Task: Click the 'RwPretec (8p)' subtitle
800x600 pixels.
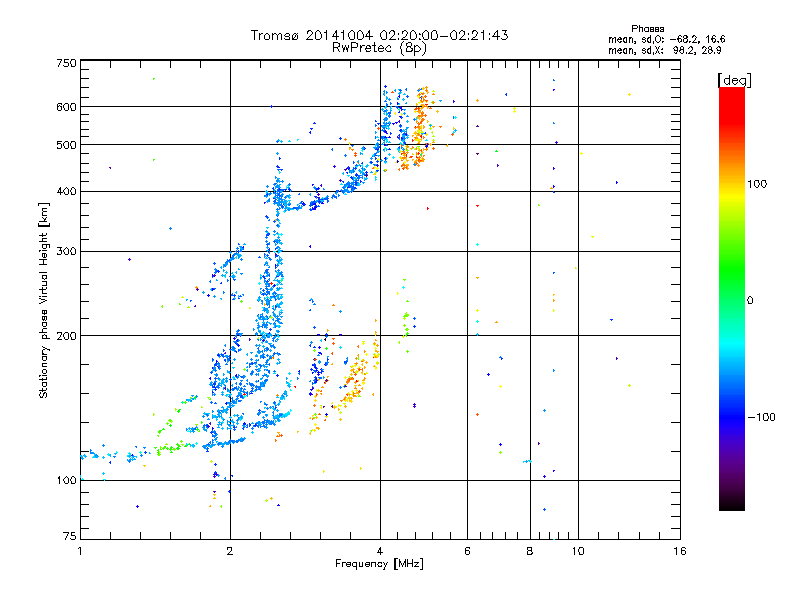Action: 379,48
